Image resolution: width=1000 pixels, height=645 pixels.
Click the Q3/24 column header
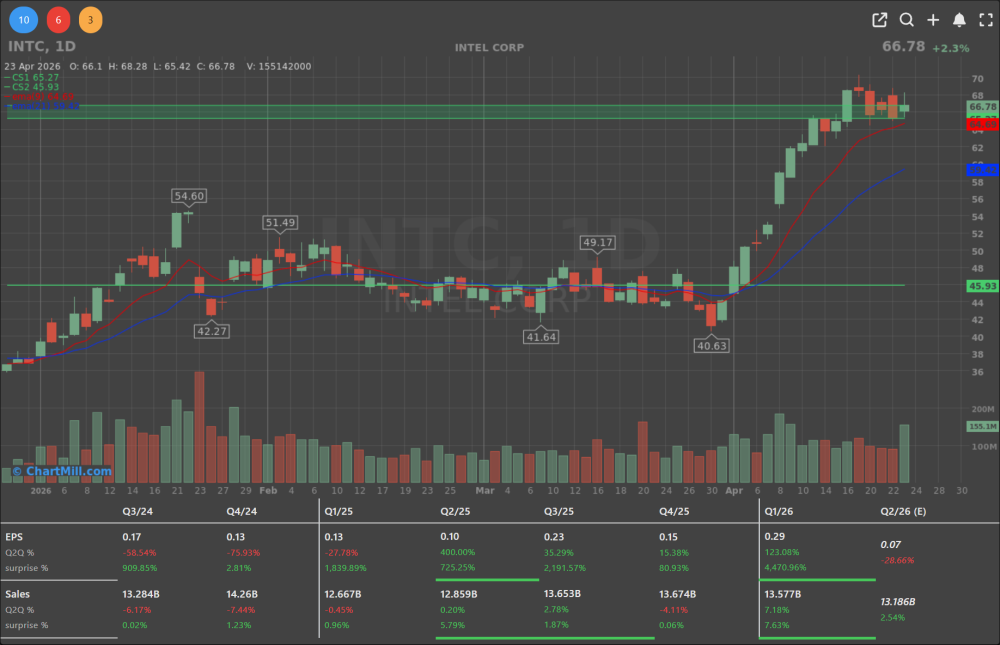(x=137, y=512)
